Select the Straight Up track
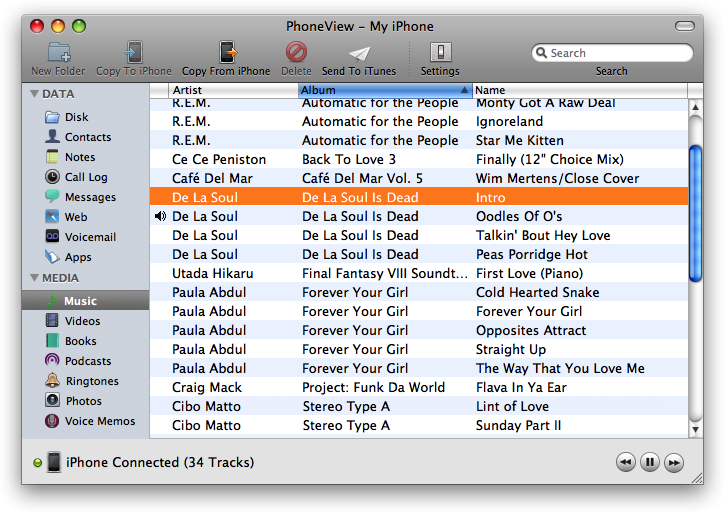725x513 pixels. [419, 349]
